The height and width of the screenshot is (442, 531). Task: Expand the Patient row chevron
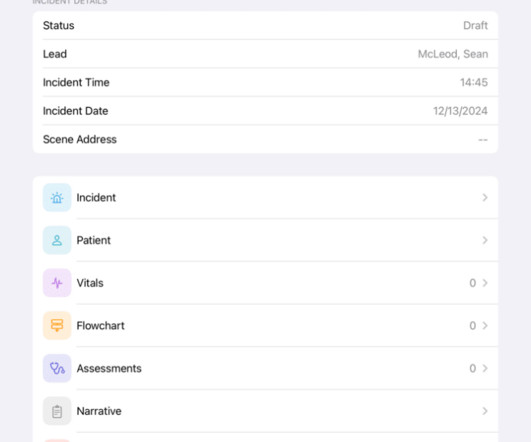coord(485,240)
